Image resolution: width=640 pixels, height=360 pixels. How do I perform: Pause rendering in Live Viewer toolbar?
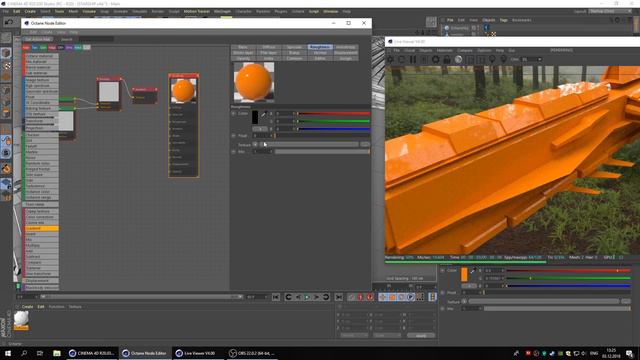(x=413, y=60)
